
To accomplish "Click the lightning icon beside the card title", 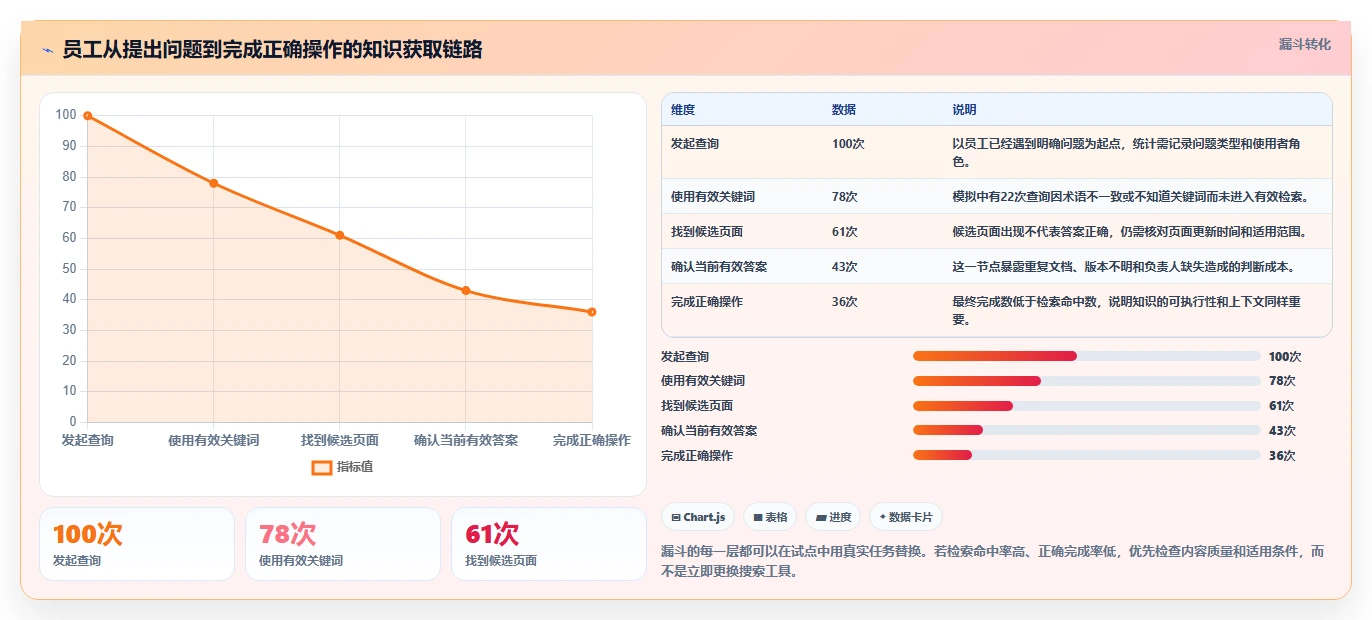I will 47,50.
